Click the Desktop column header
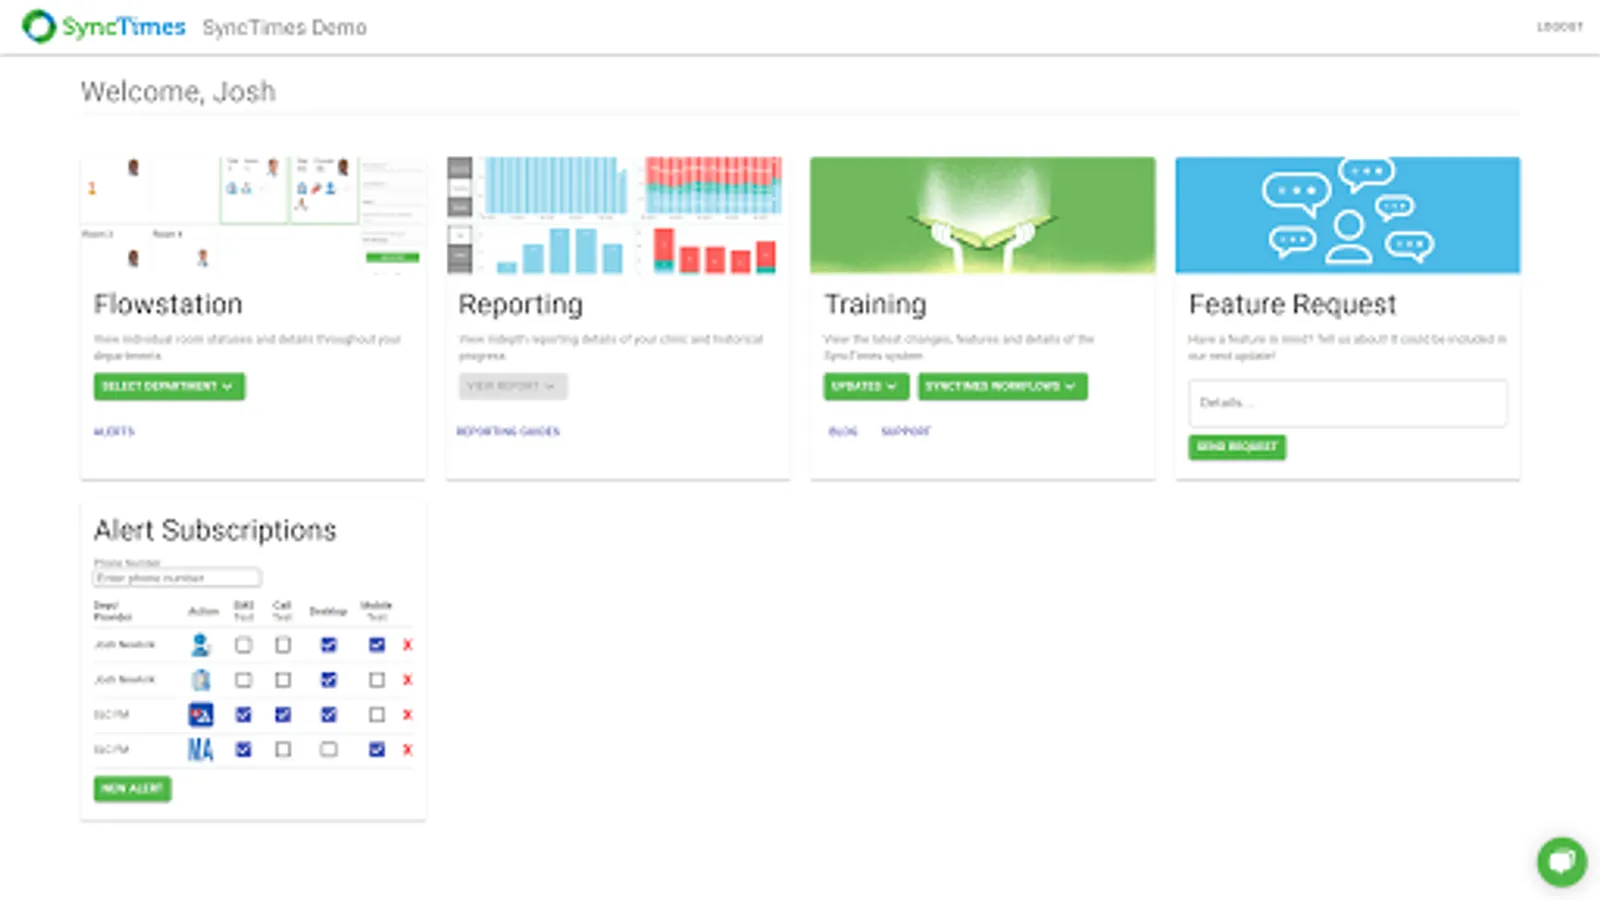 click(328, 611)
